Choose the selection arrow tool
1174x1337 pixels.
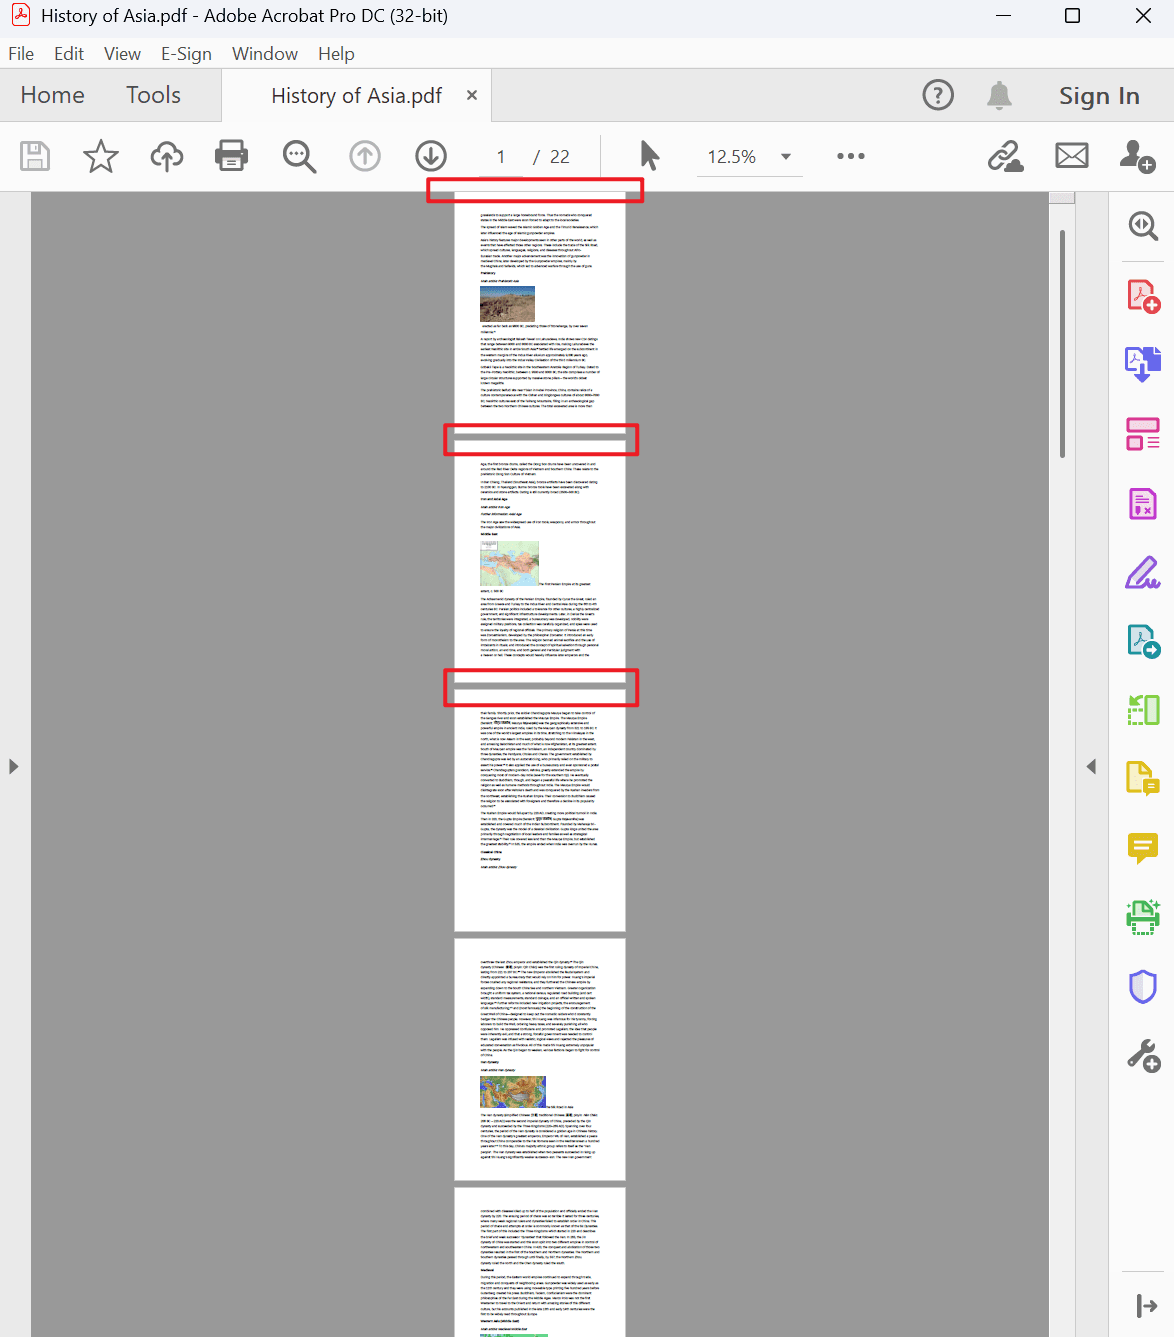pyautogui.click(x=650, y=156)
